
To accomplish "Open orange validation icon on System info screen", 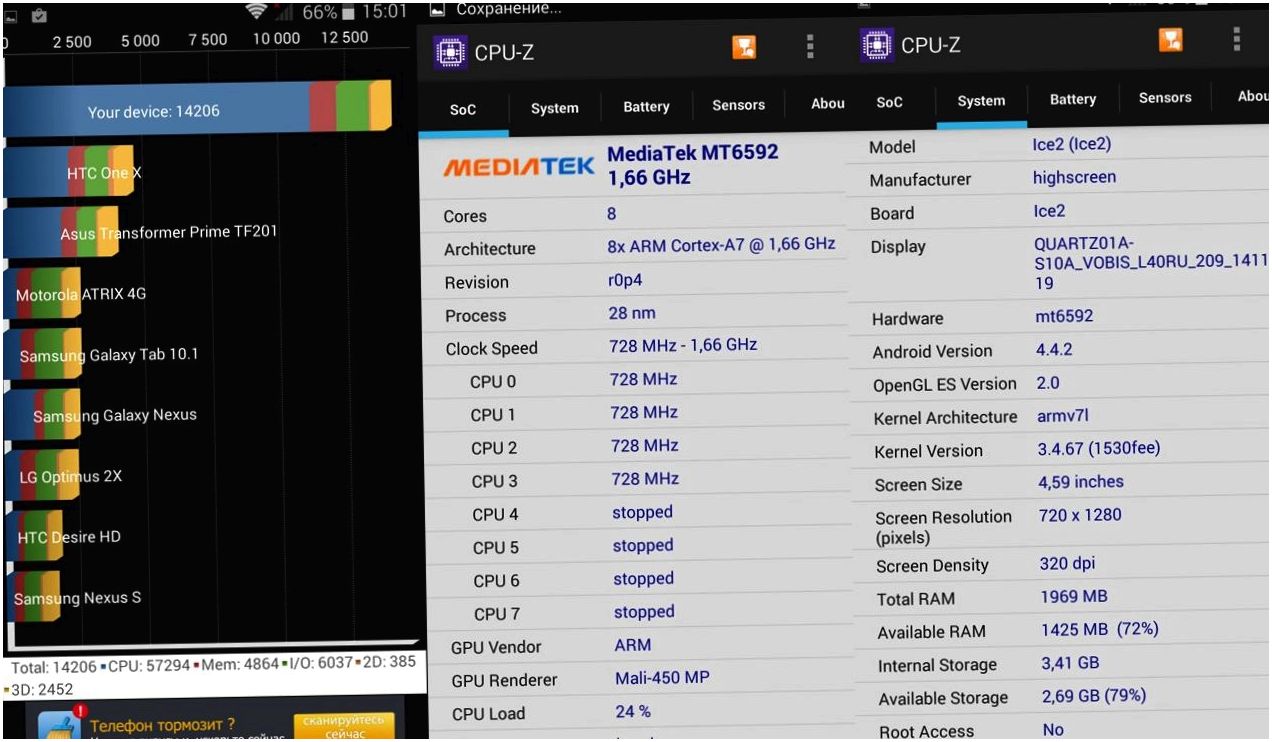I will 1171,40.
